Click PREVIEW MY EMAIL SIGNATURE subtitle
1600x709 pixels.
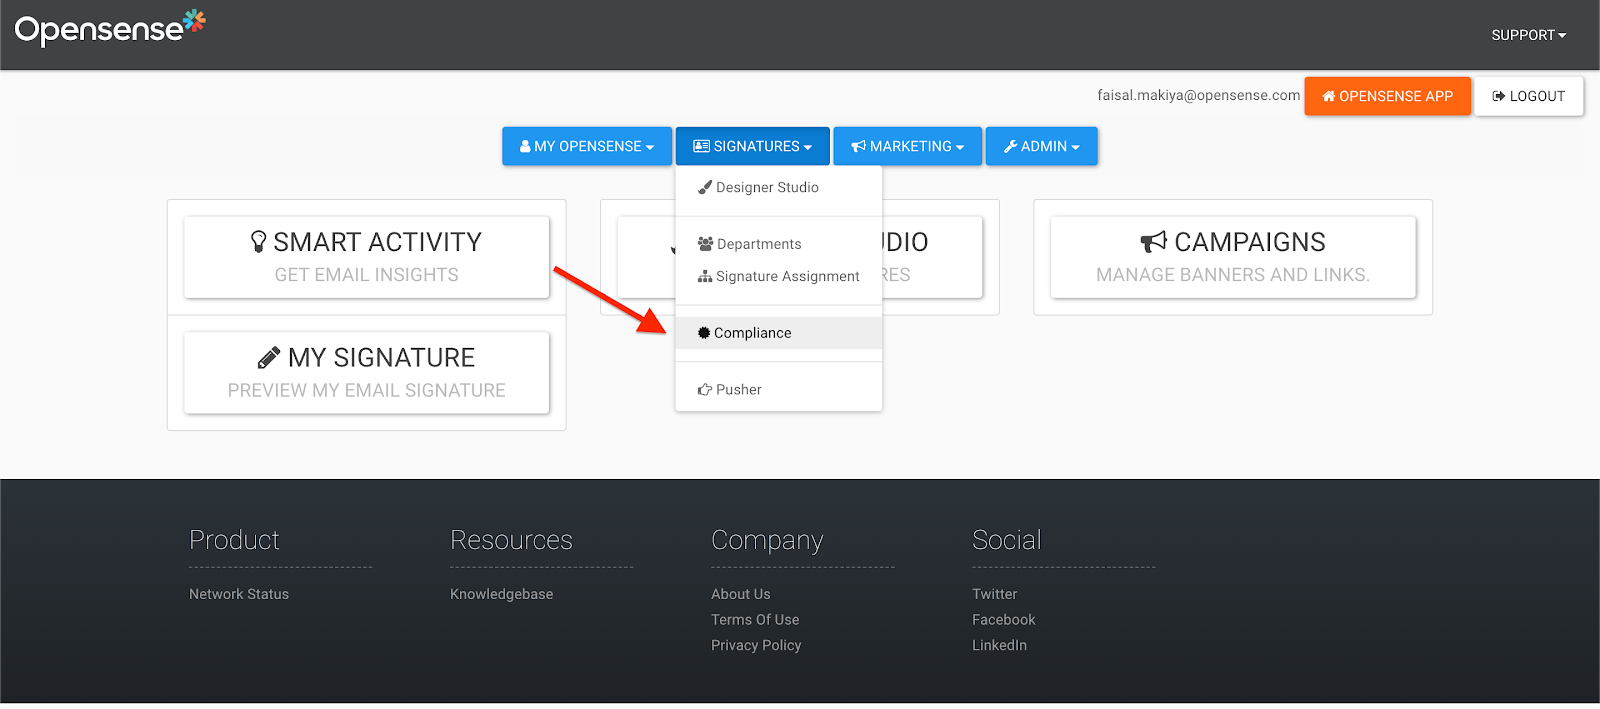(366, 391)
